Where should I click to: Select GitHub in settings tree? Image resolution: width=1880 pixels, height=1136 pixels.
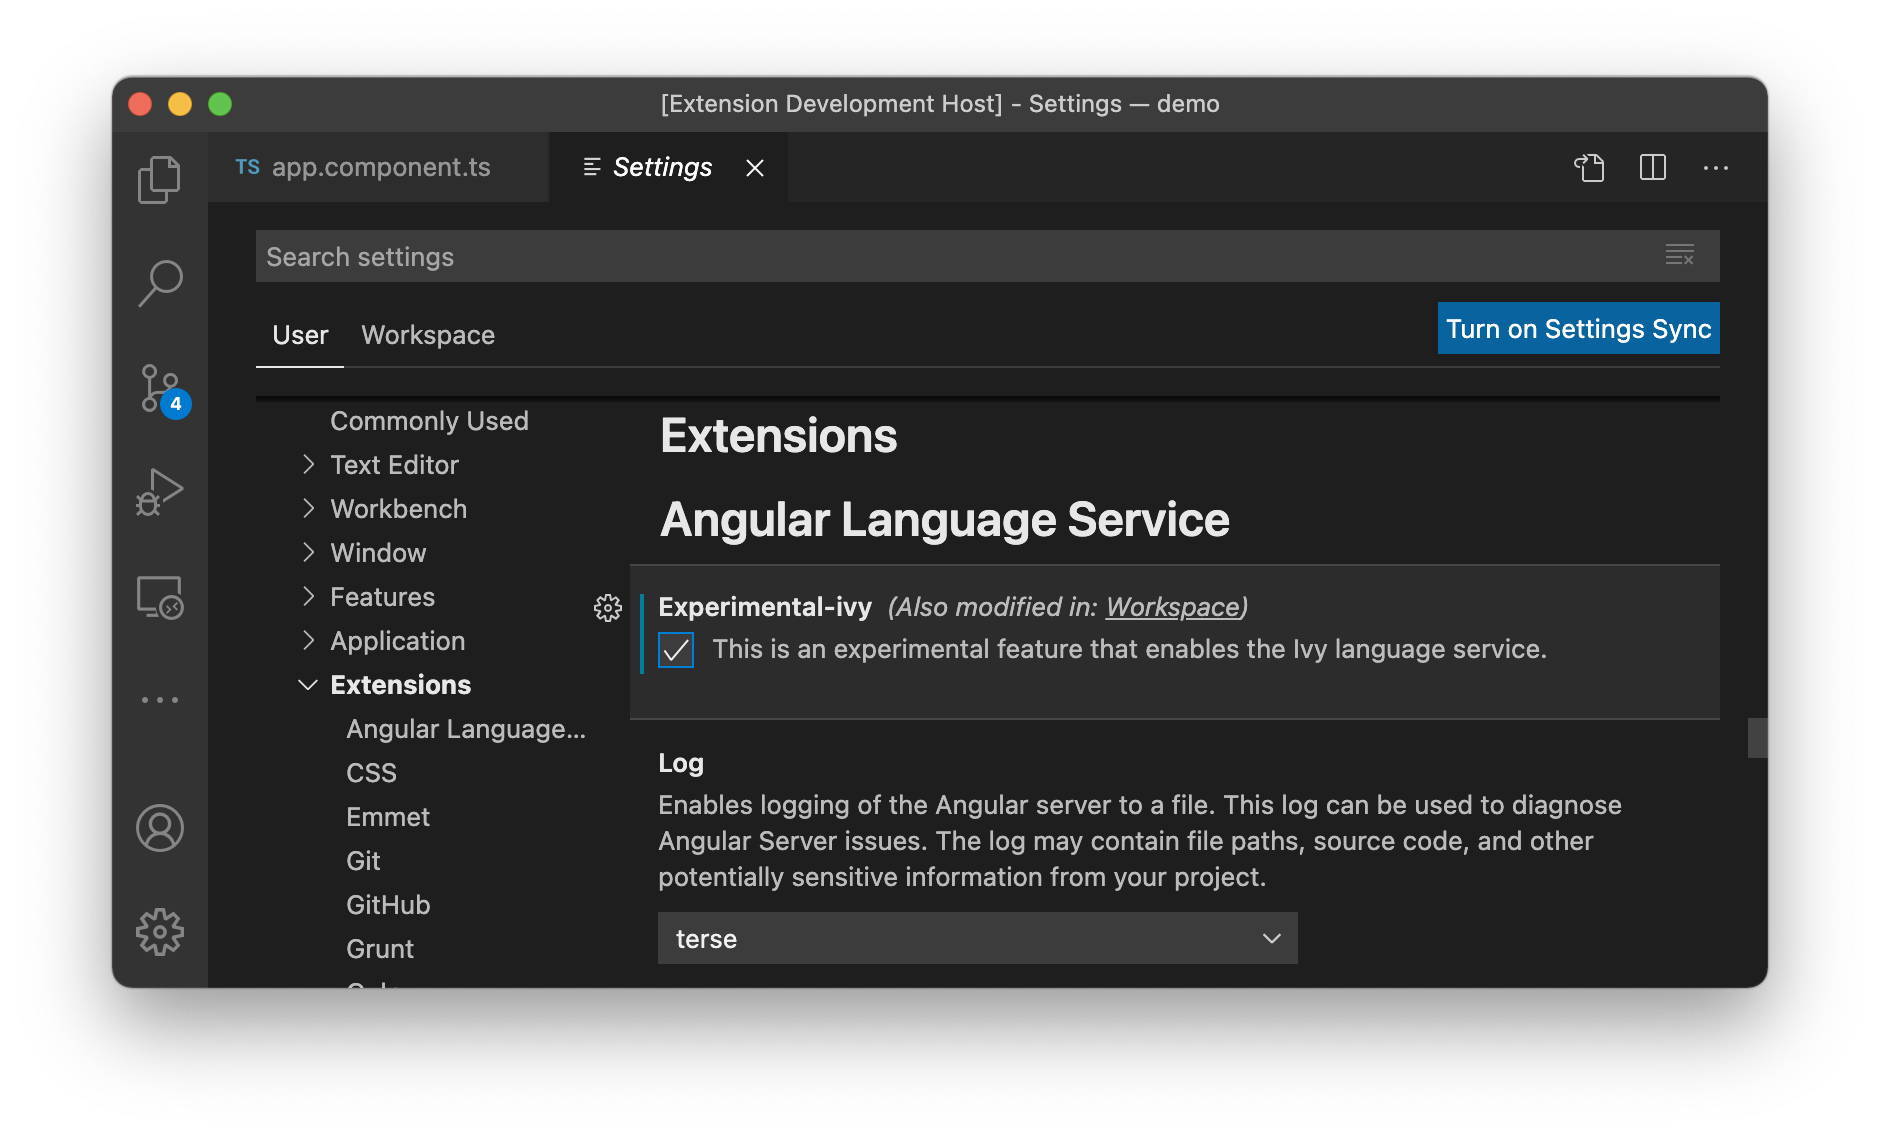[x=388, y=905]
